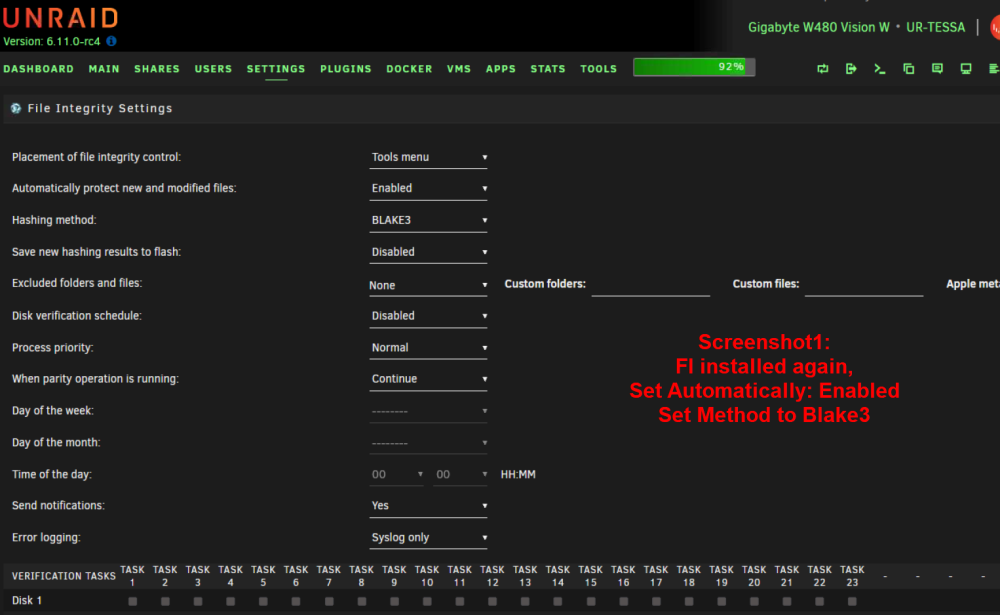Image resolution: width=1000 pixels, height=615 pixels.
Task: Open the Hashing method dropdown showing BLAKE3
Action: tap(428, 220)
